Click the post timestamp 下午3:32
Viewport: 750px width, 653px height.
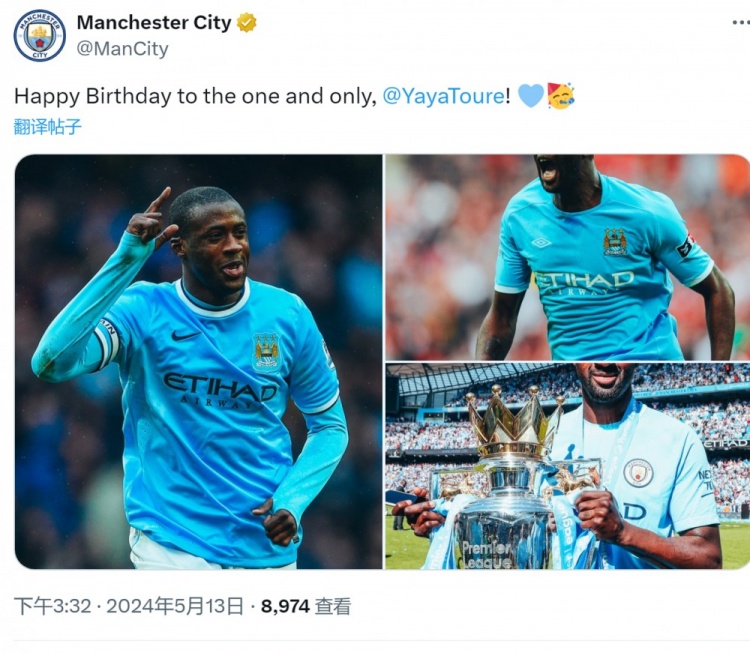click(x=53, y=607)
